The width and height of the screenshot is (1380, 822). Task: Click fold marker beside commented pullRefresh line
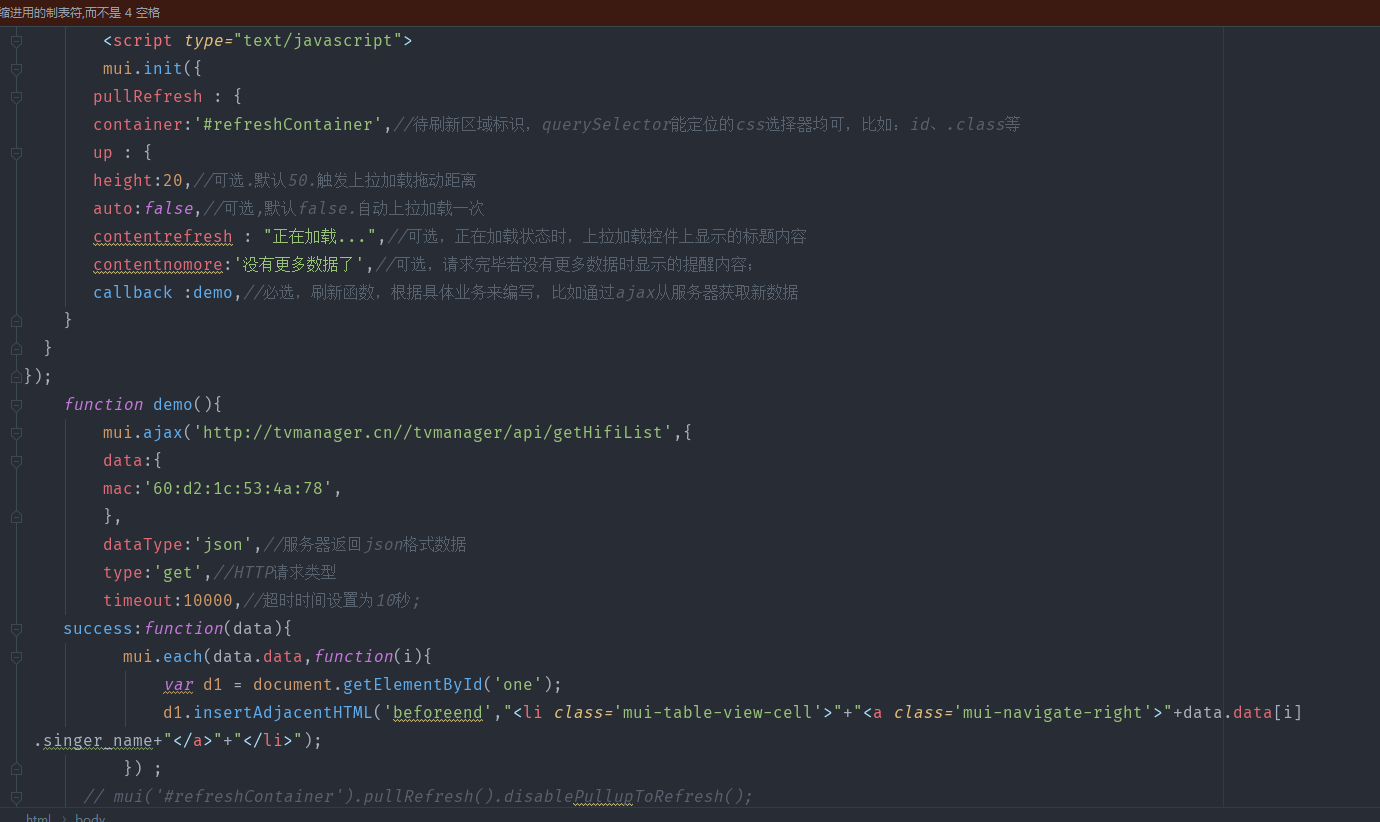pos(16,797)
